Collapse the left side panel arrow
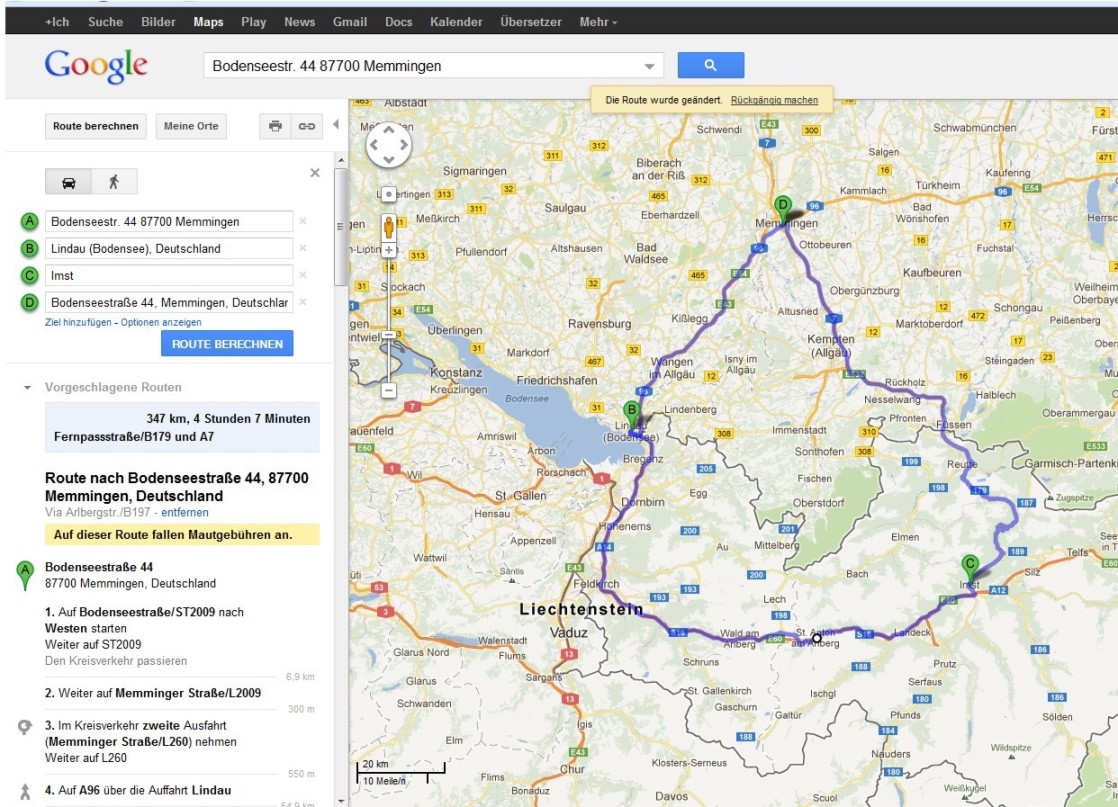1118x807 pixels. [x=336, y=125]
